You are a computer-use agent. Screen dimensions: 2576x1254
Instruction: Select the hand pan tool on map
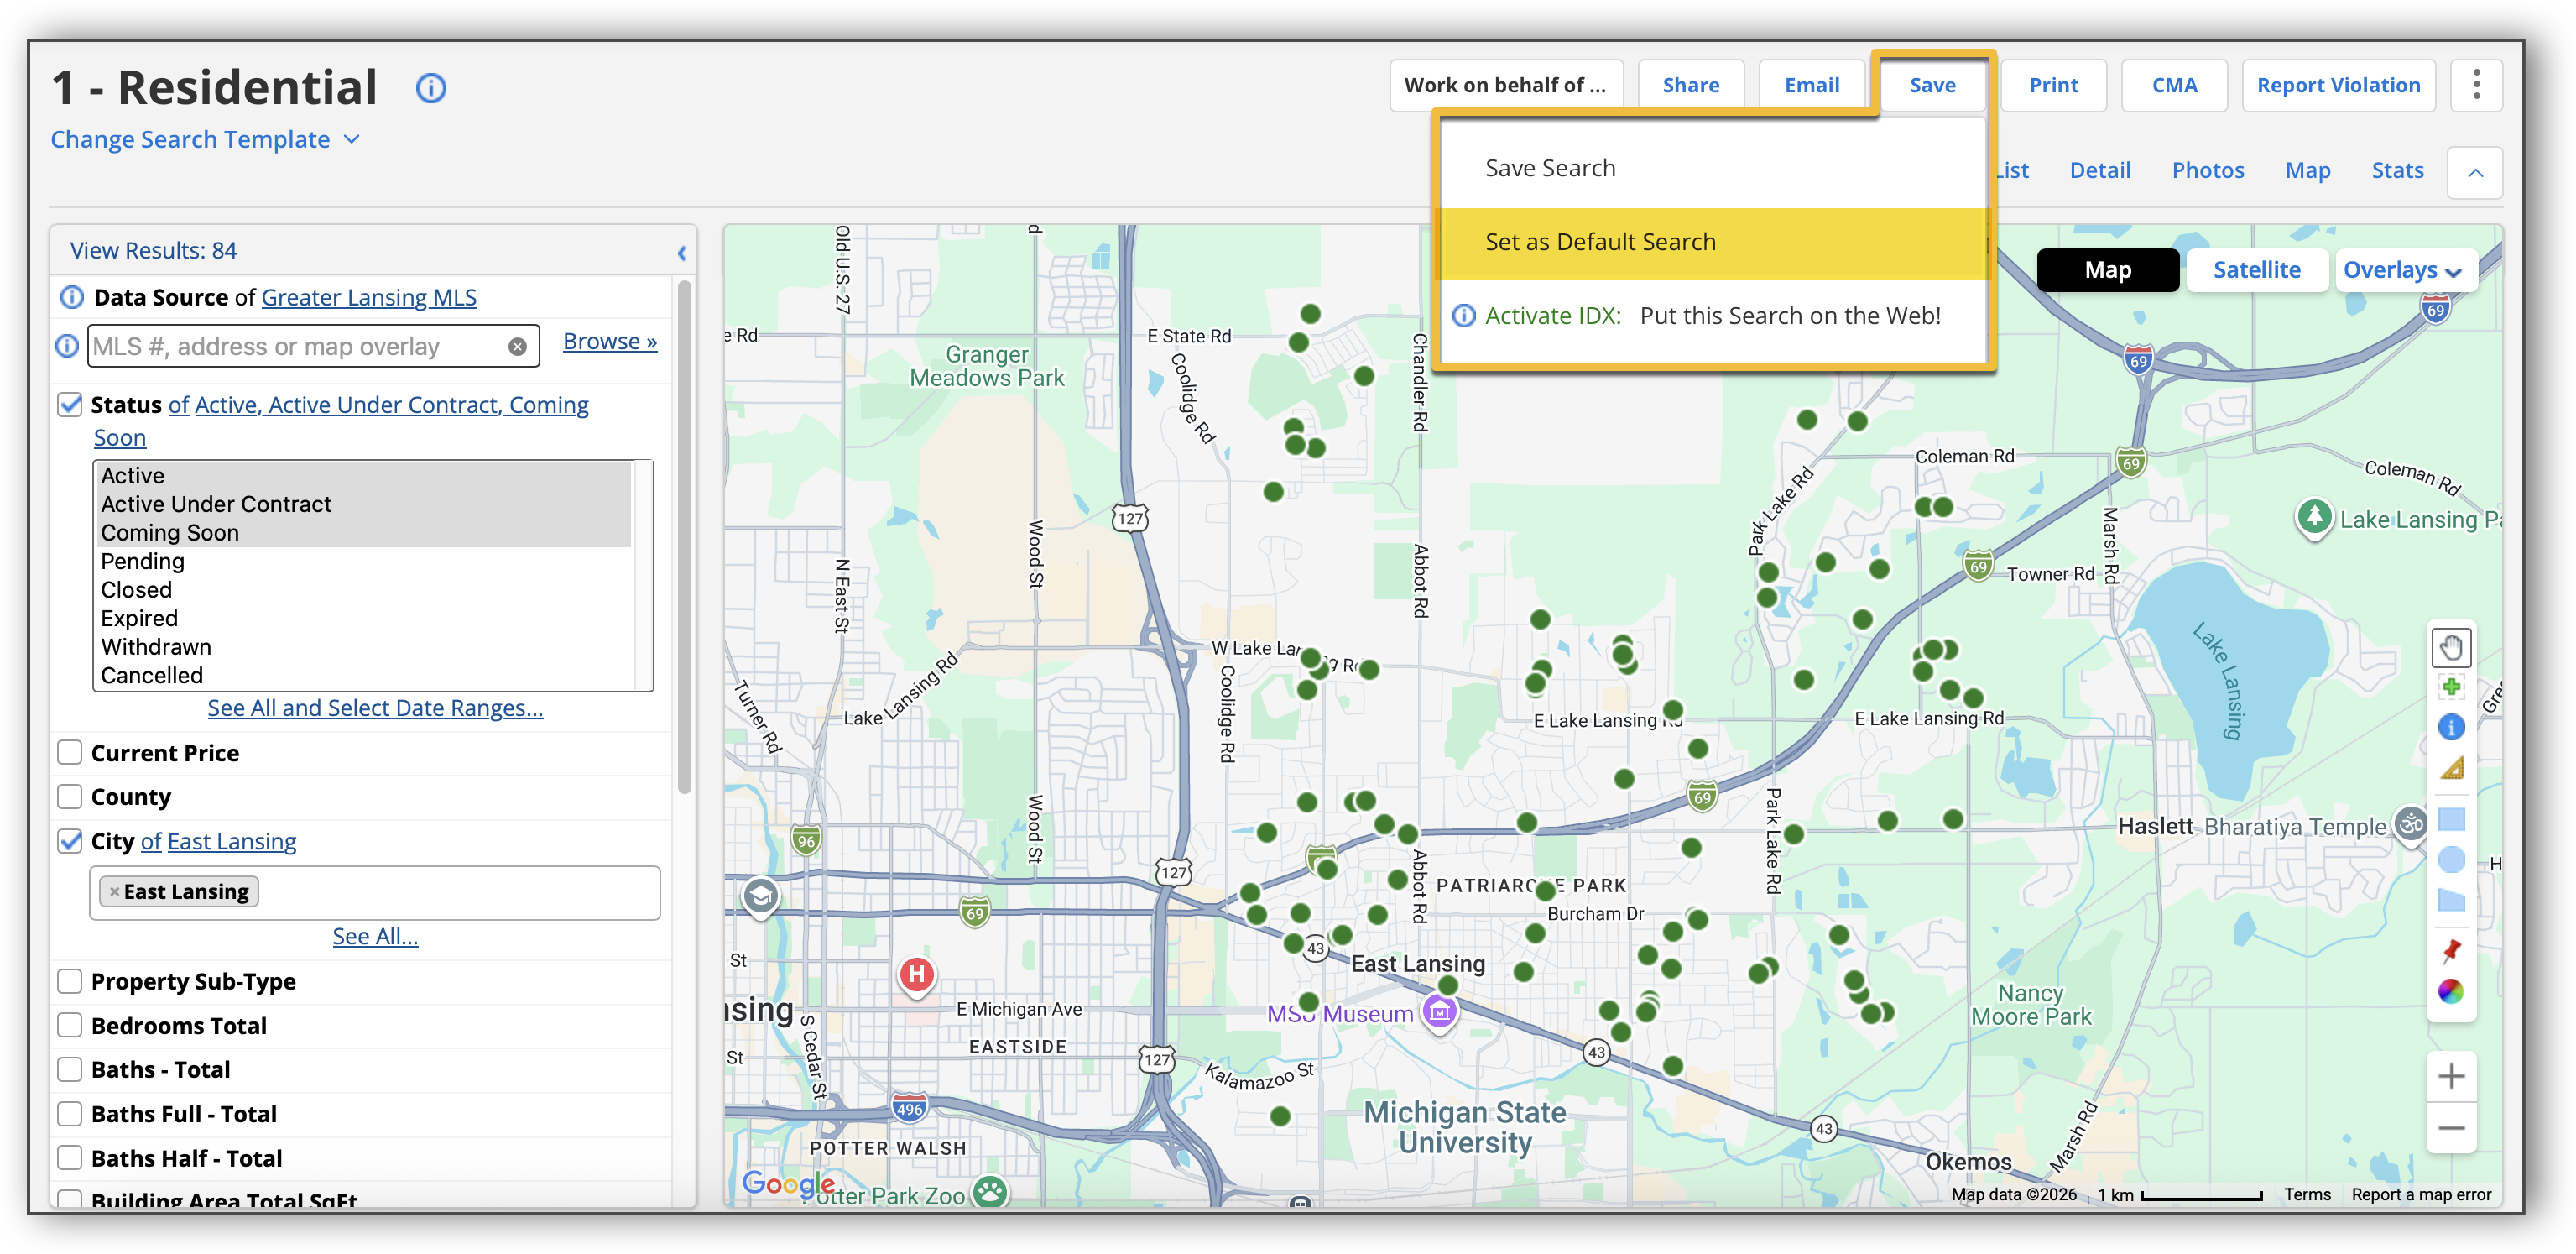point(2450,648)
